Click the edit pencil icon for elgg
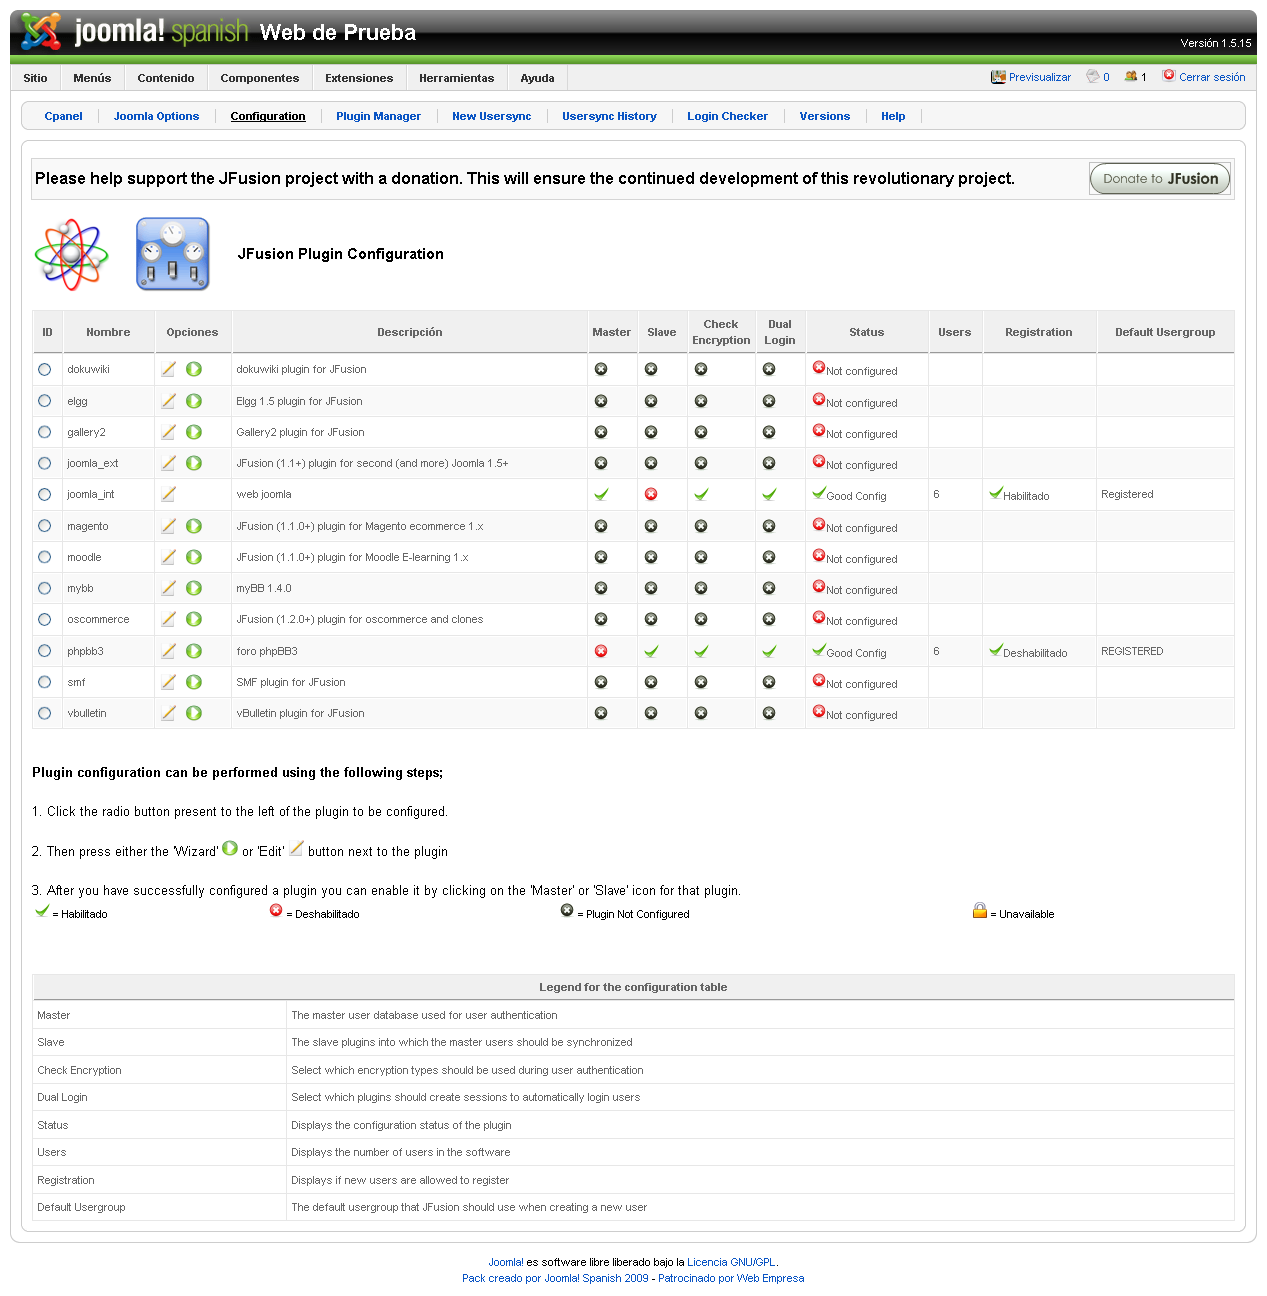Viewport: 1267px width, 1296px height. (x=168, y=401)
